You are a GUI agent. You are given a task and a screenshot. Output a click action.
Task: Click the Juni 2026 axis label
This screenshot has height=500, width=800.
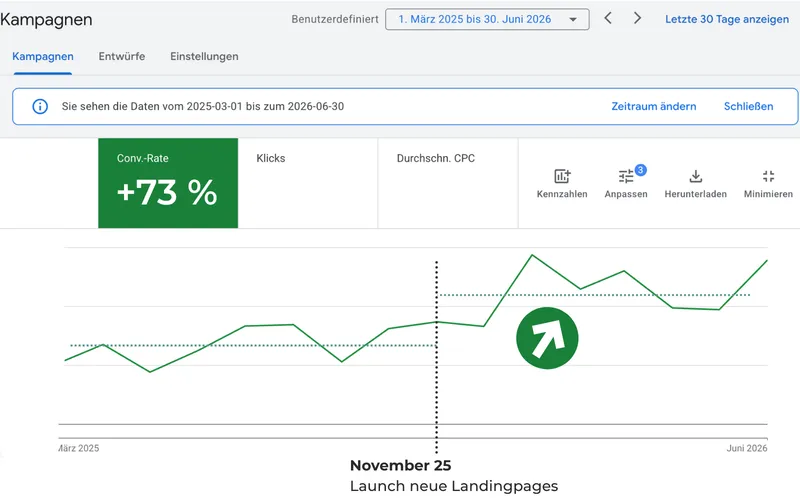746,448
